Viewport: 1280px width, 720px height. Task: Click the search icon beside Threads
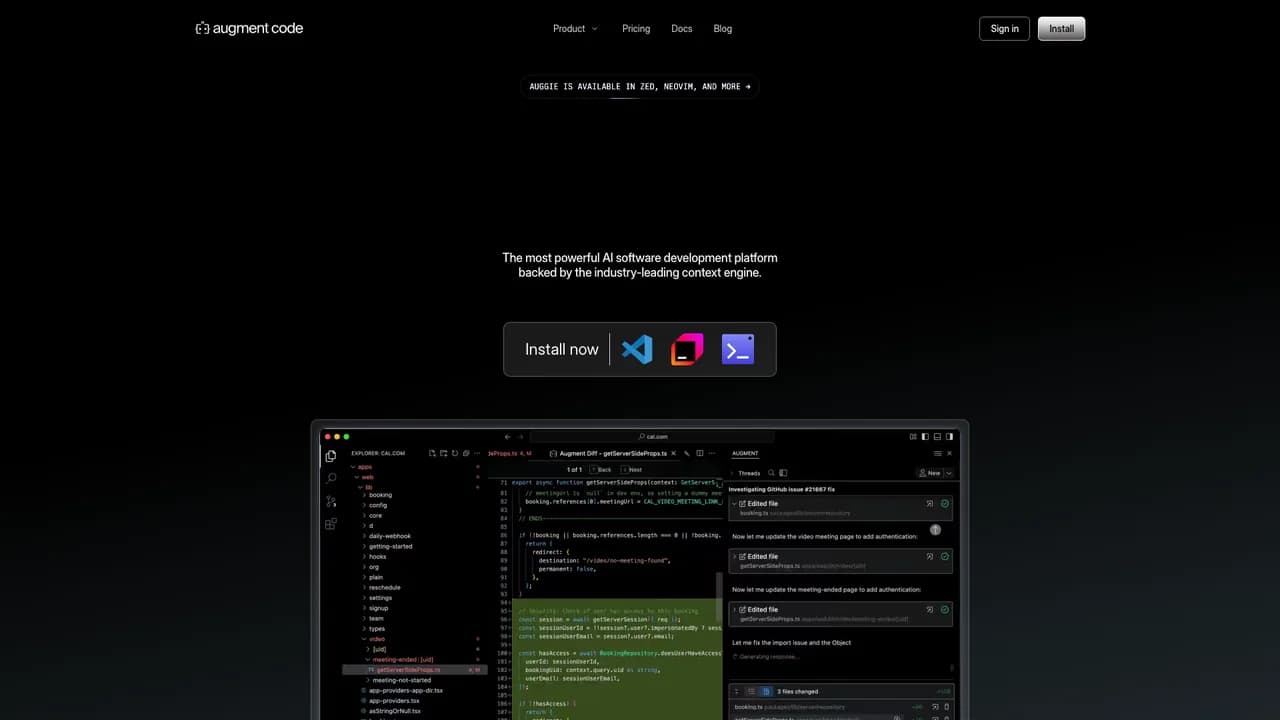click(771, 473)
